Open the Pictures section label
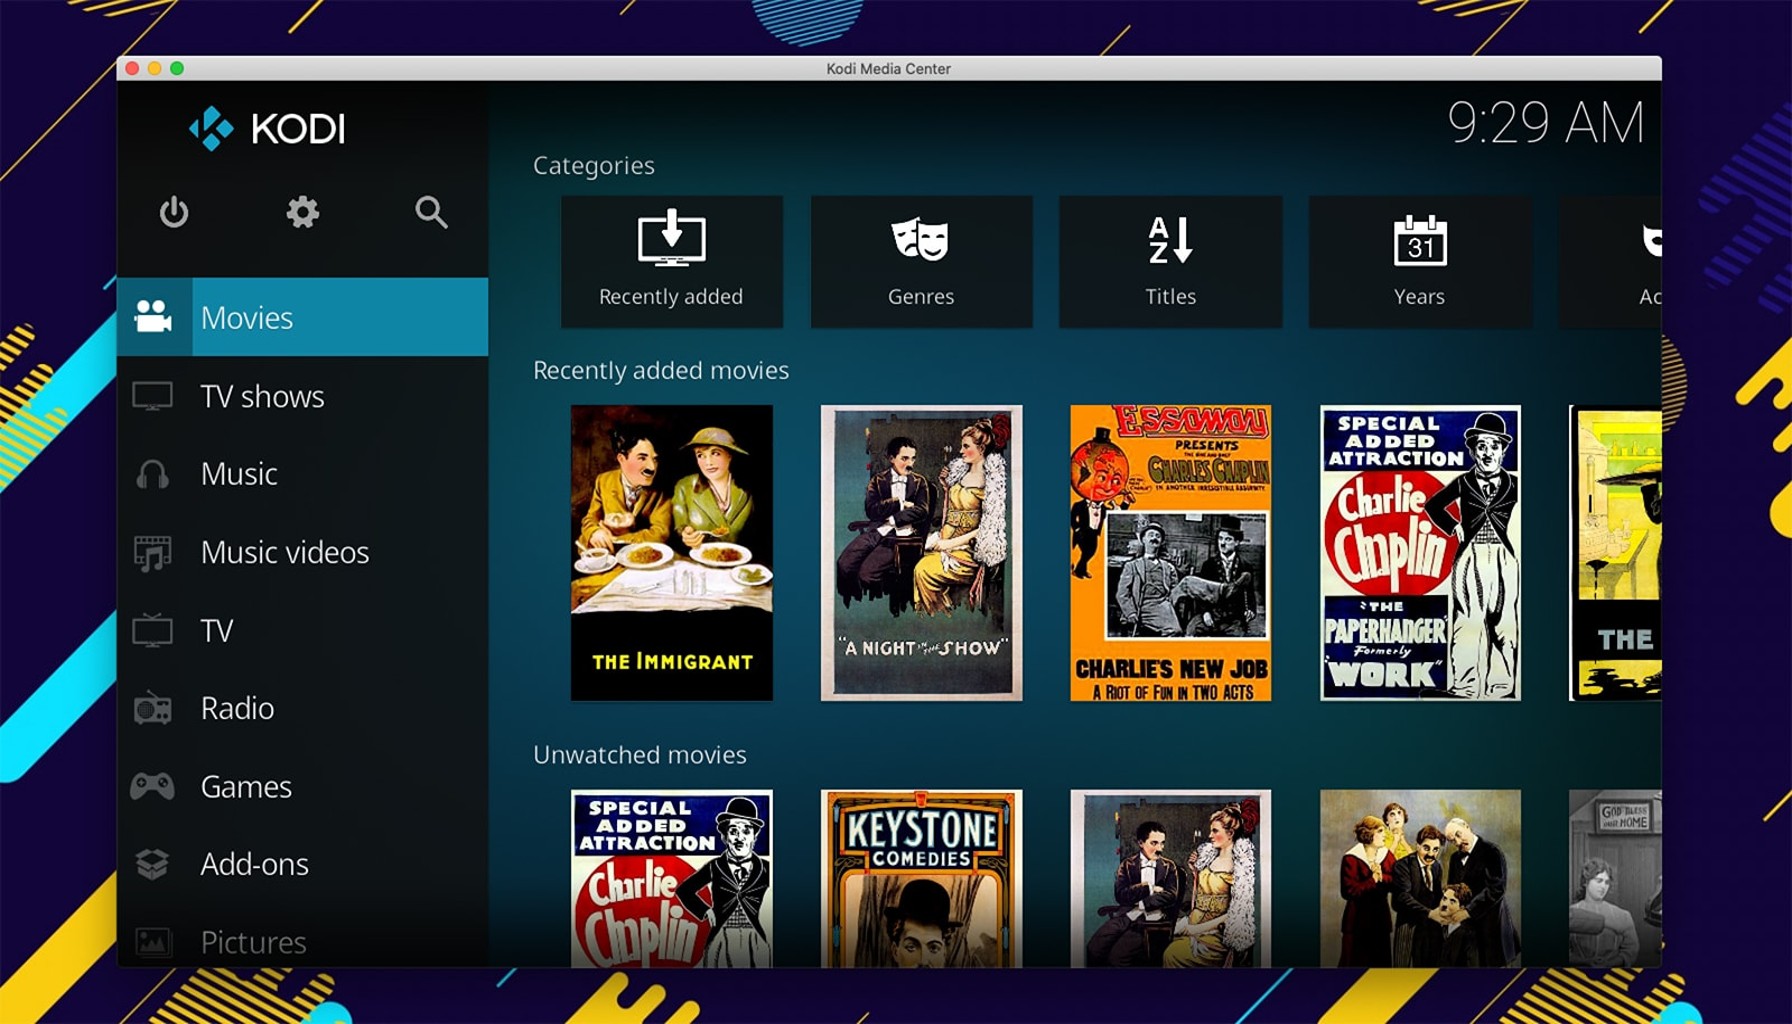Image resolution: width=1792 pixels, height=1024 pixels. tap(253, 942)
